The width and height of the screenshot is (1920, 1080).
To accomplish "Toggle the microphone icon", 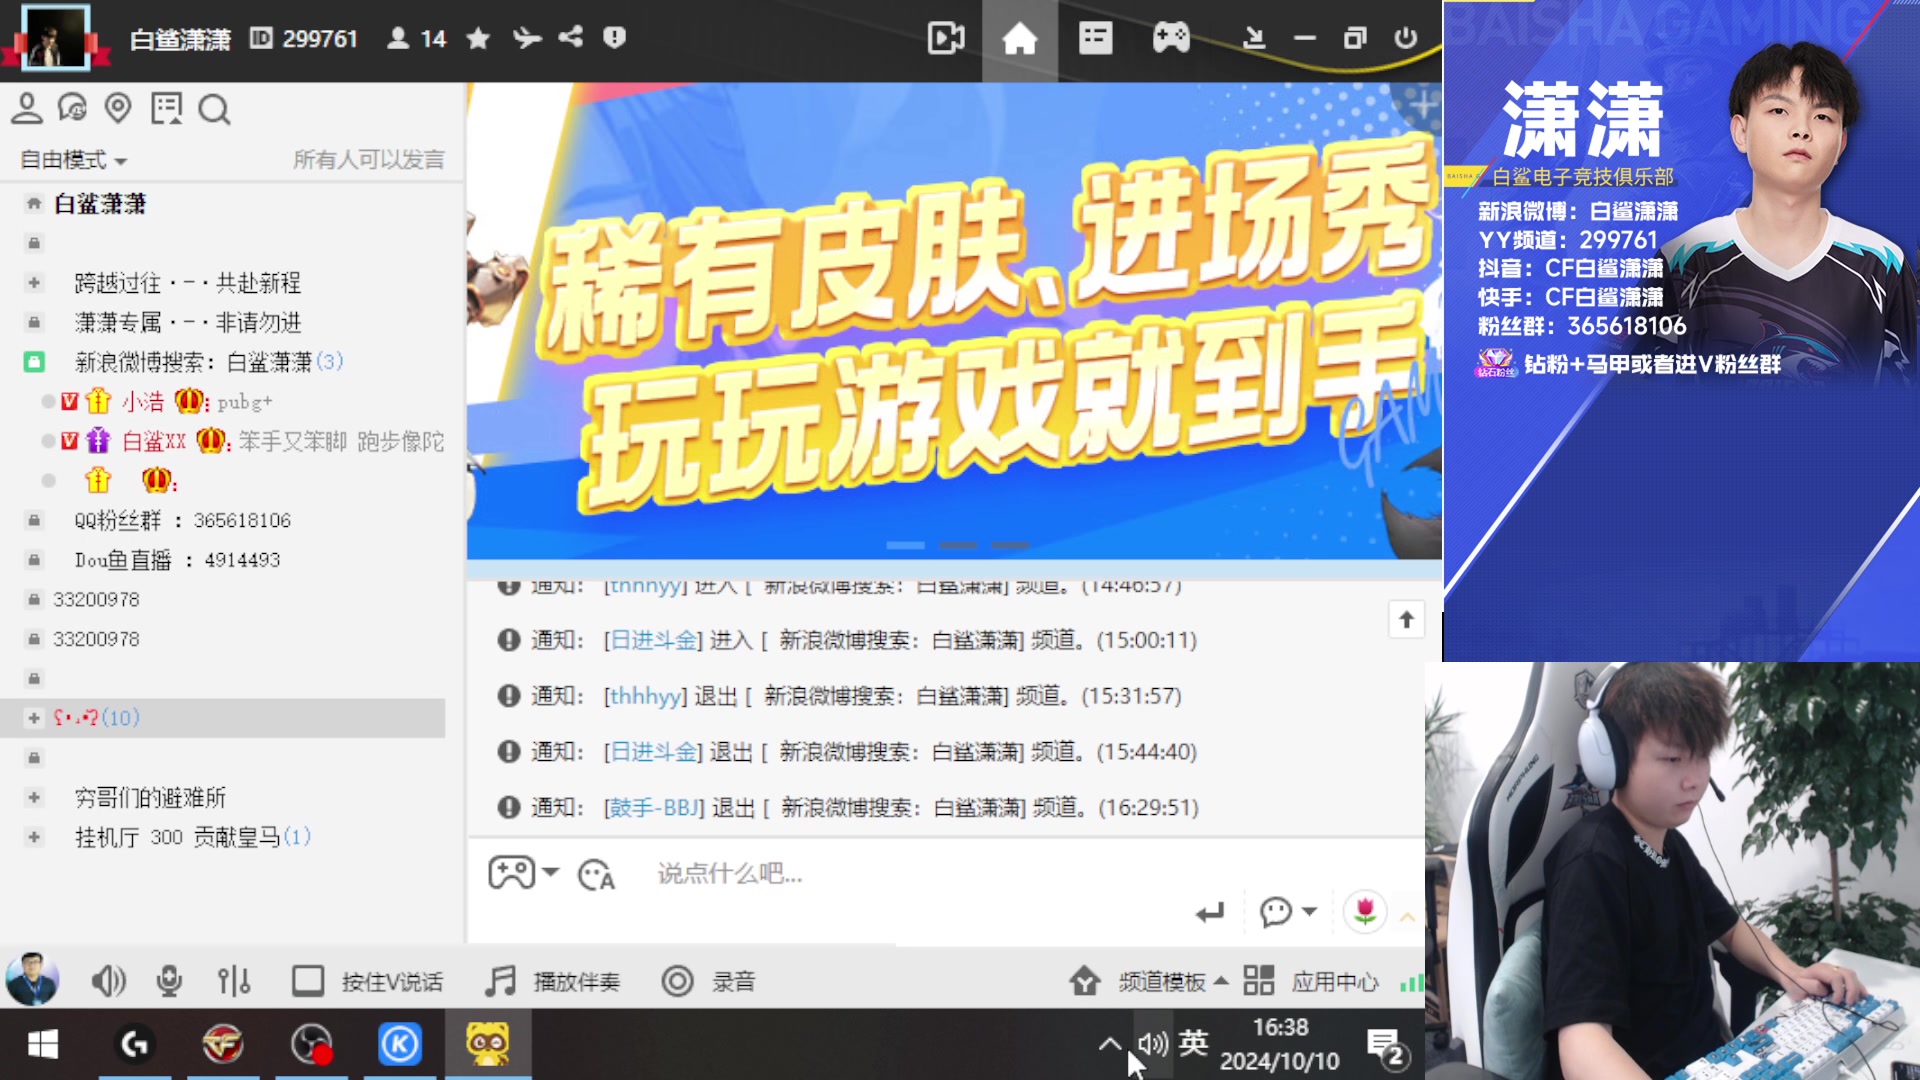I will click(x=169, y=981).
